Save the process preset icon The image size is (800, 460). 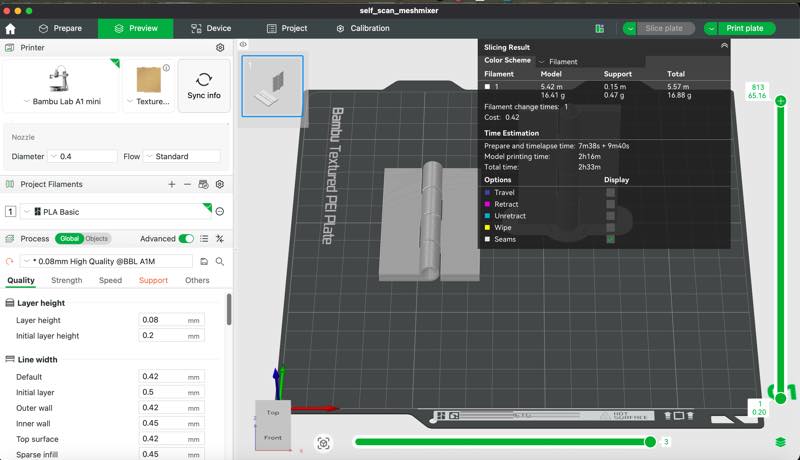click(204, 261)
